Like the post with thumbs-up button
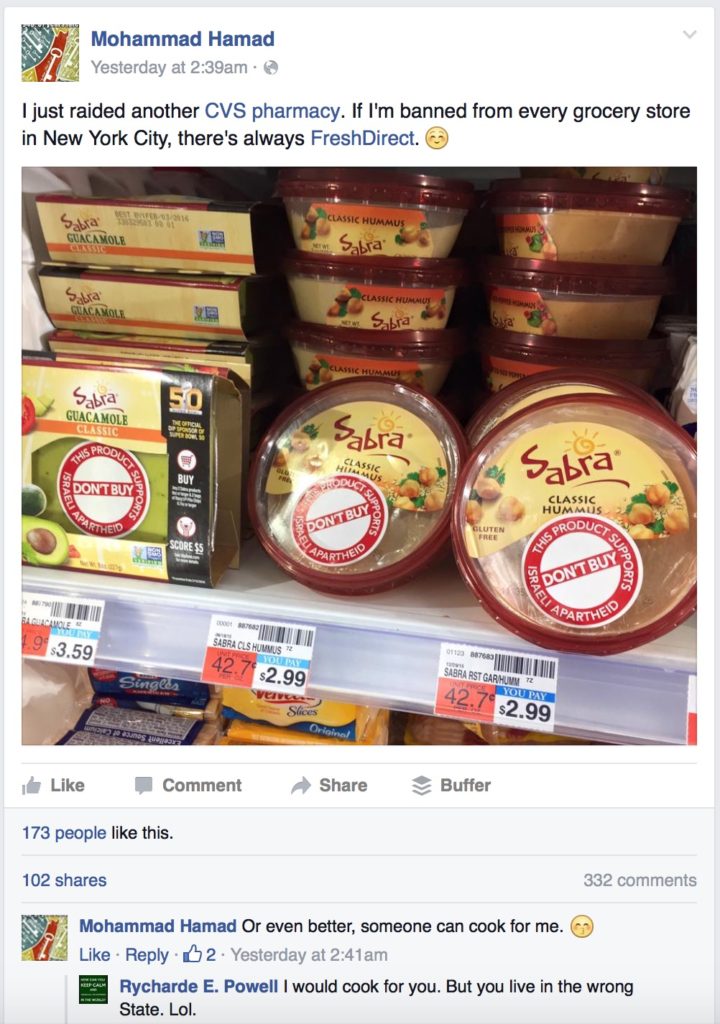The height and width of the screenshot is (1024, 720). [54, 785]
